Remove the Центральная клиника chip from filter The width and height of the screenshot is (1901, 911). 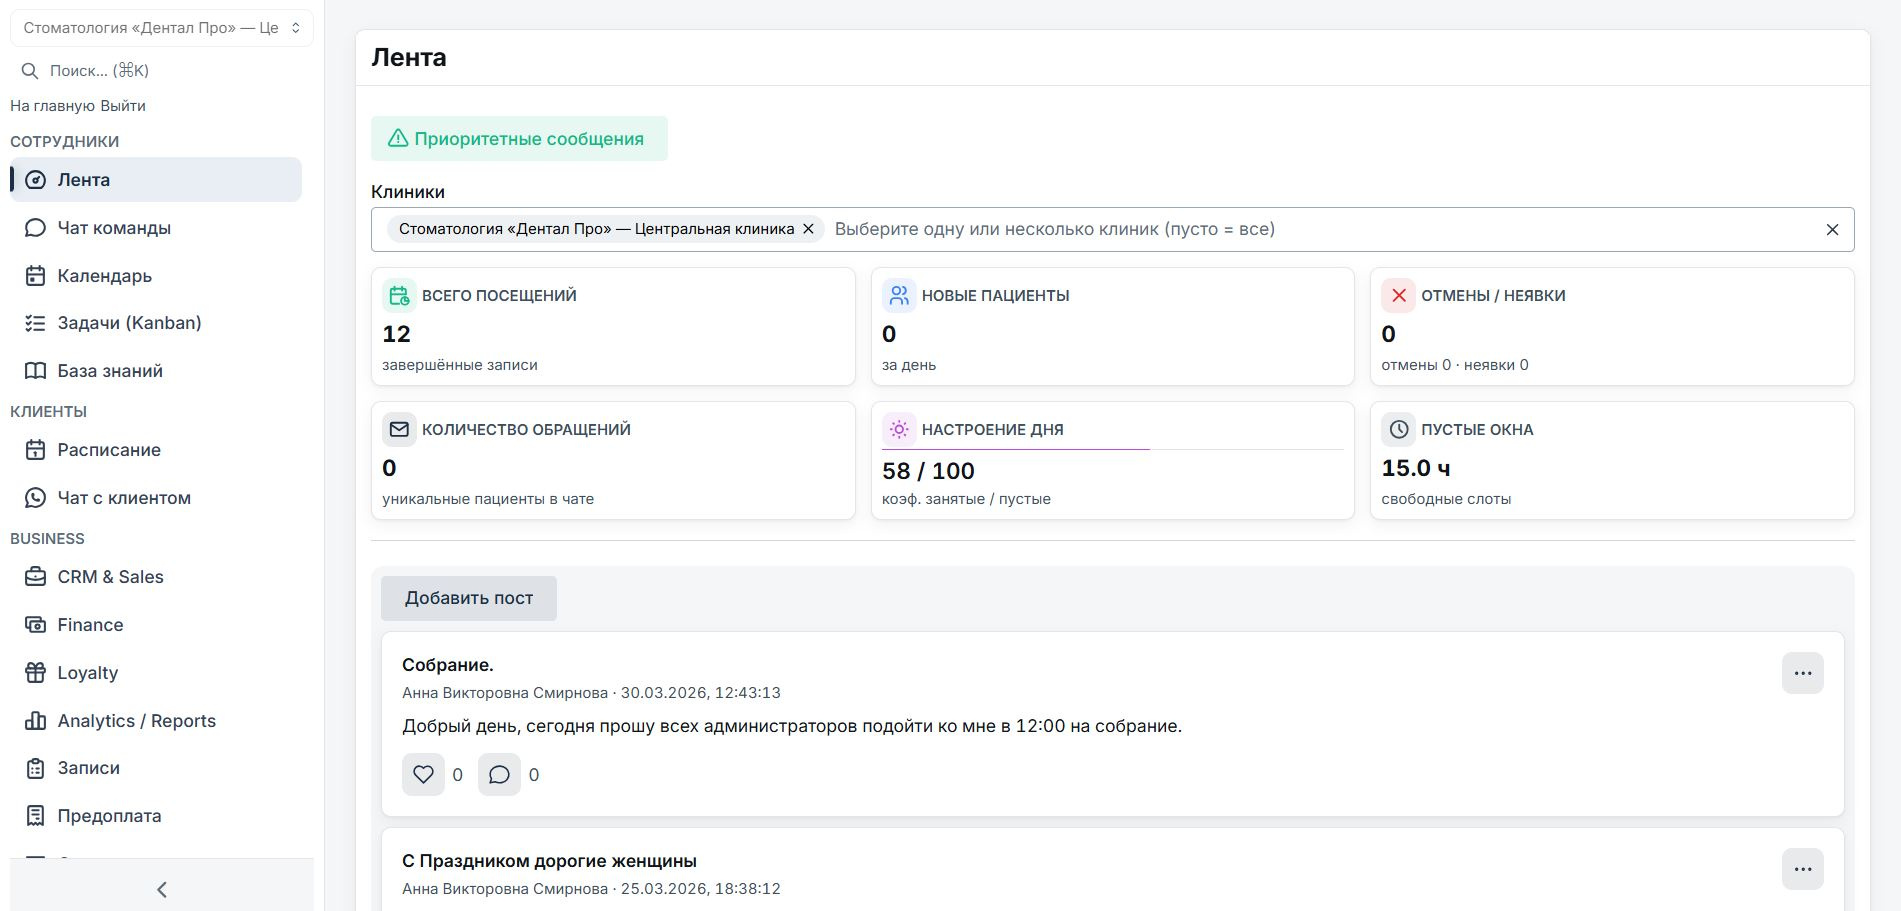pos(808,229)
